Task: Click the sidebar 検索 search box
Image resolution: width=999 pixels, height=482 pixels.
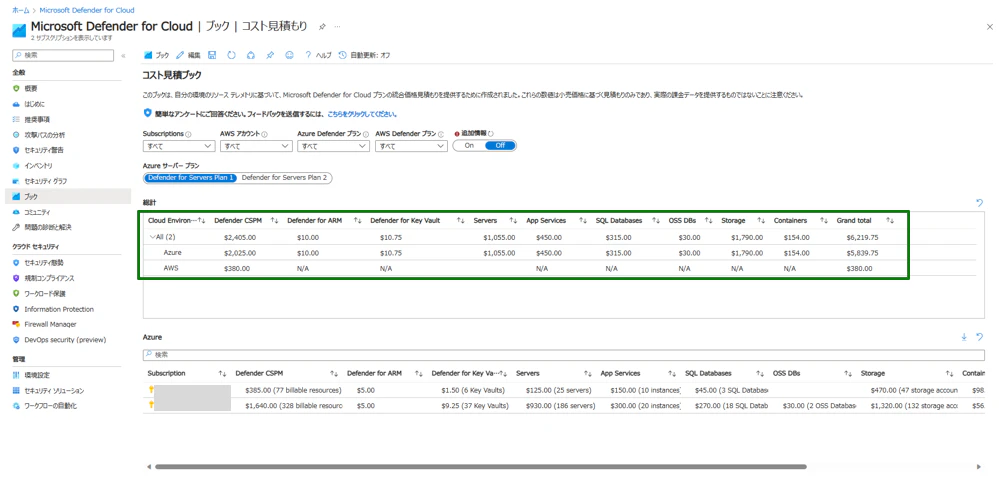Action: pyautogui.click(x=63, y=55)
